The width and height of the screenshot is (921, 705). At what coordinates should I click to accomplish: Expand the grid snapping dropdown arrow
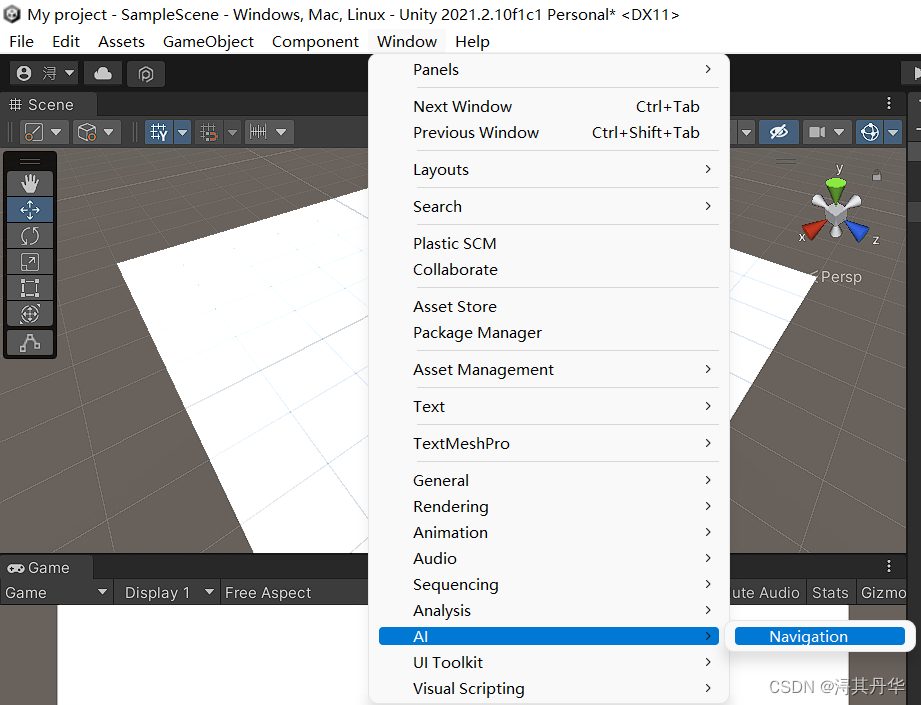tap(233, 132)
